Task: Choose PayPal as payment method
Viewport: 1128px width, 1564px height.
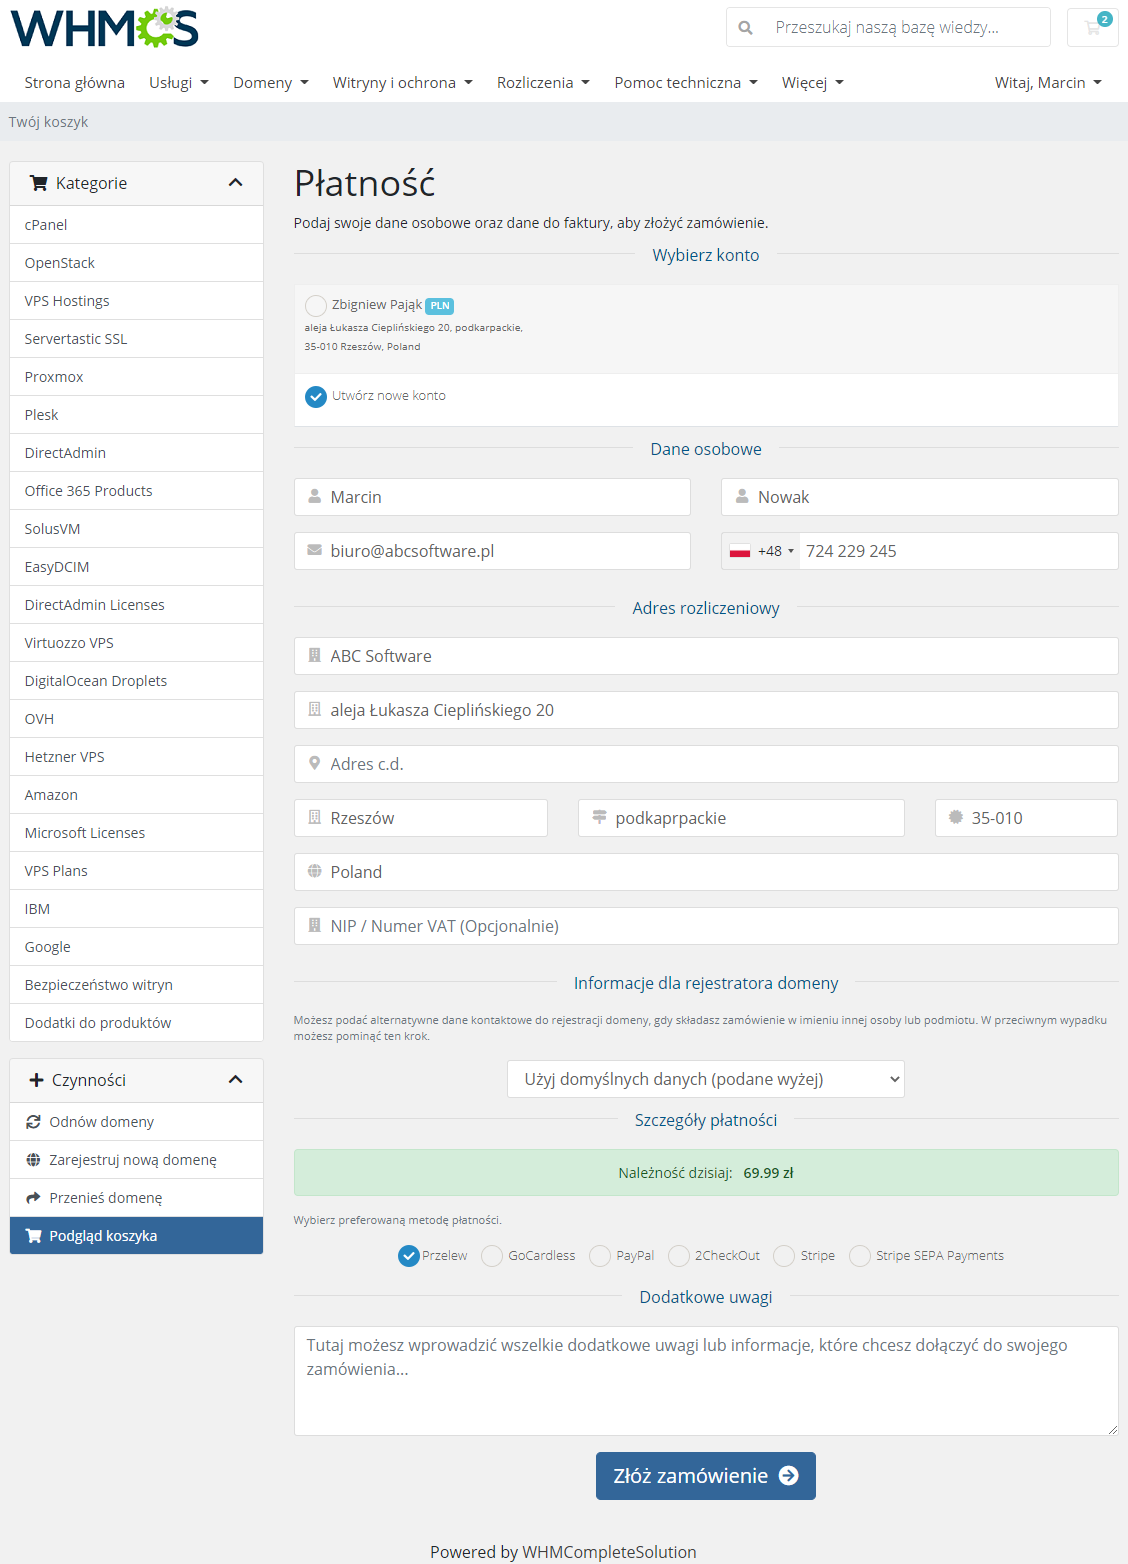Action: 600,1255
